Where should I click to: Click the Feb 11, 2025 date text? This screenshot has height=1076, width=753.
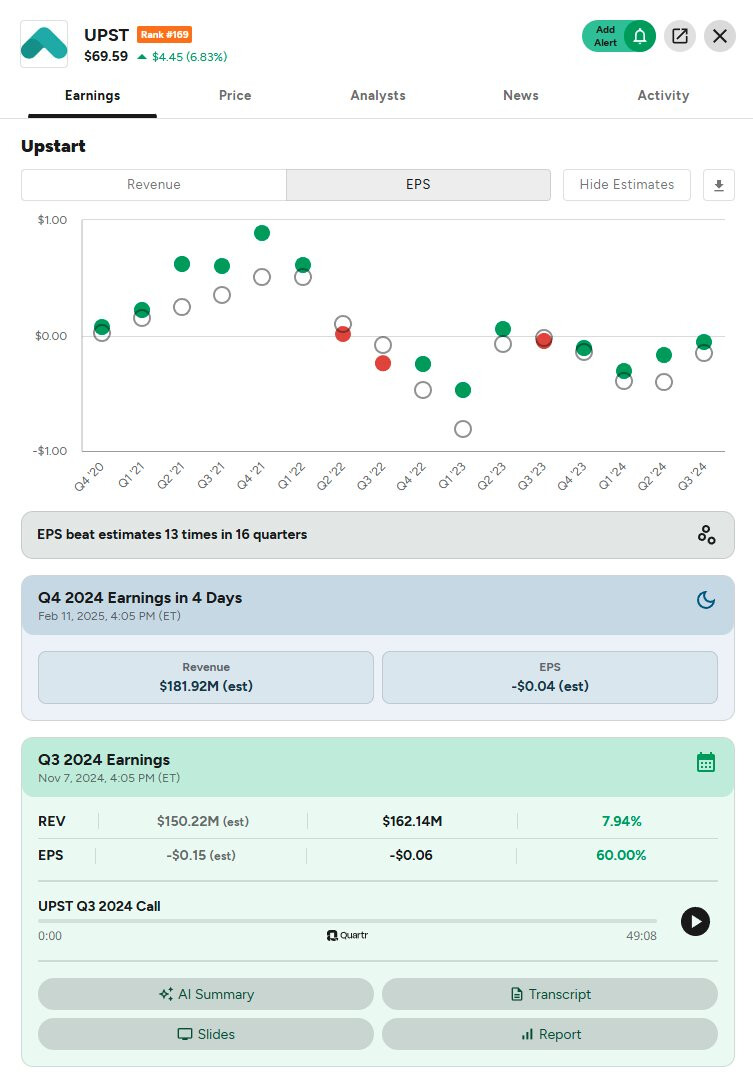point(109,616)
